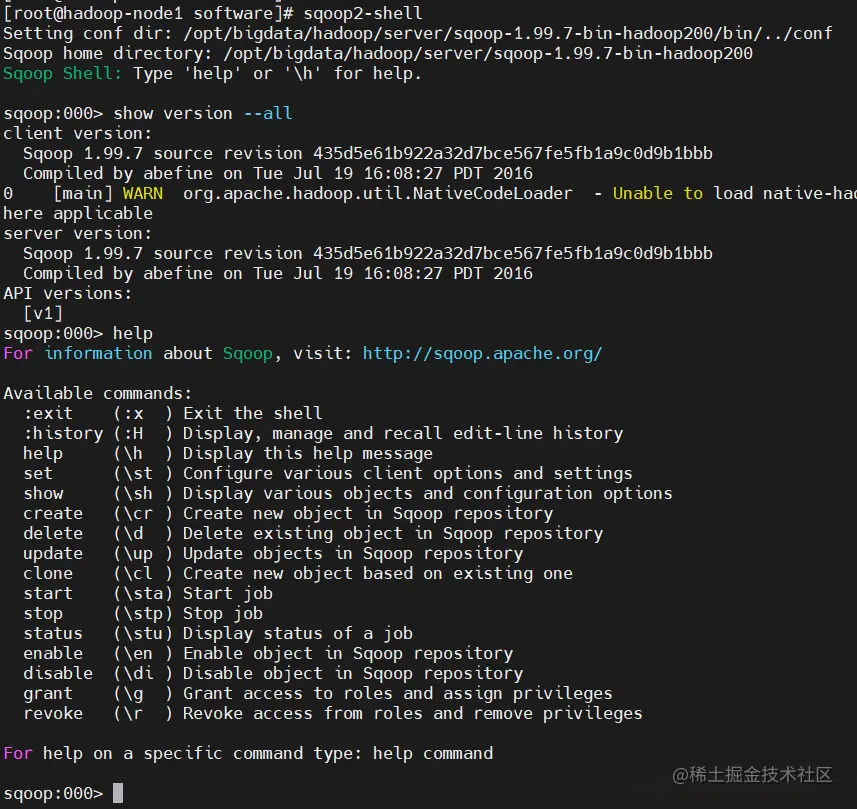
Task: Click the 'set' command row
Action: coord(328,473)
